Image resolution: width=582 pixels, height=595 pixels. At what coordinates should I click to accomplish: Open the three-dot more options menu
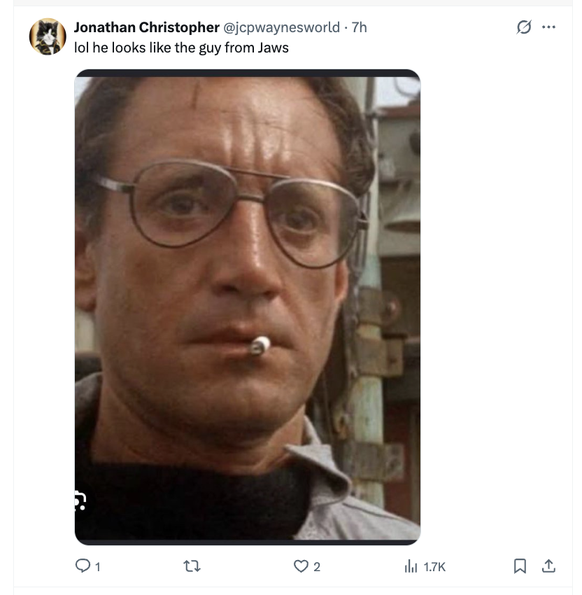coord(549,27)
